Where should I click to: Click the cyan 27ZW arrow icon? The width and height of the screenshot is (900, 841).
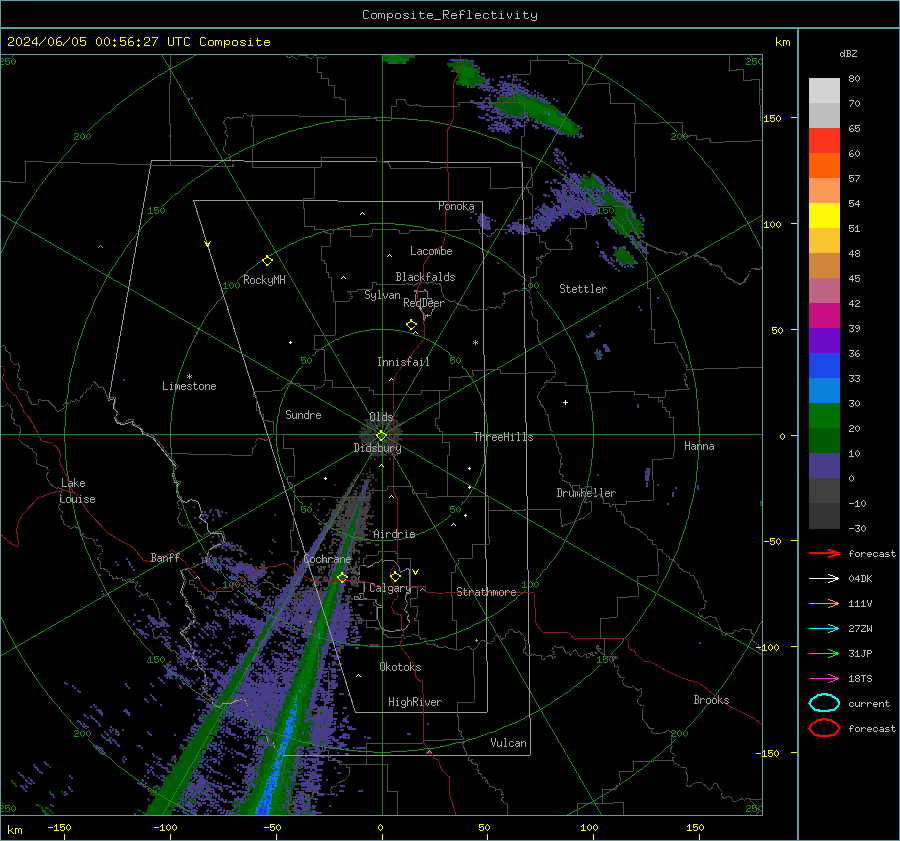pos(824,629)
